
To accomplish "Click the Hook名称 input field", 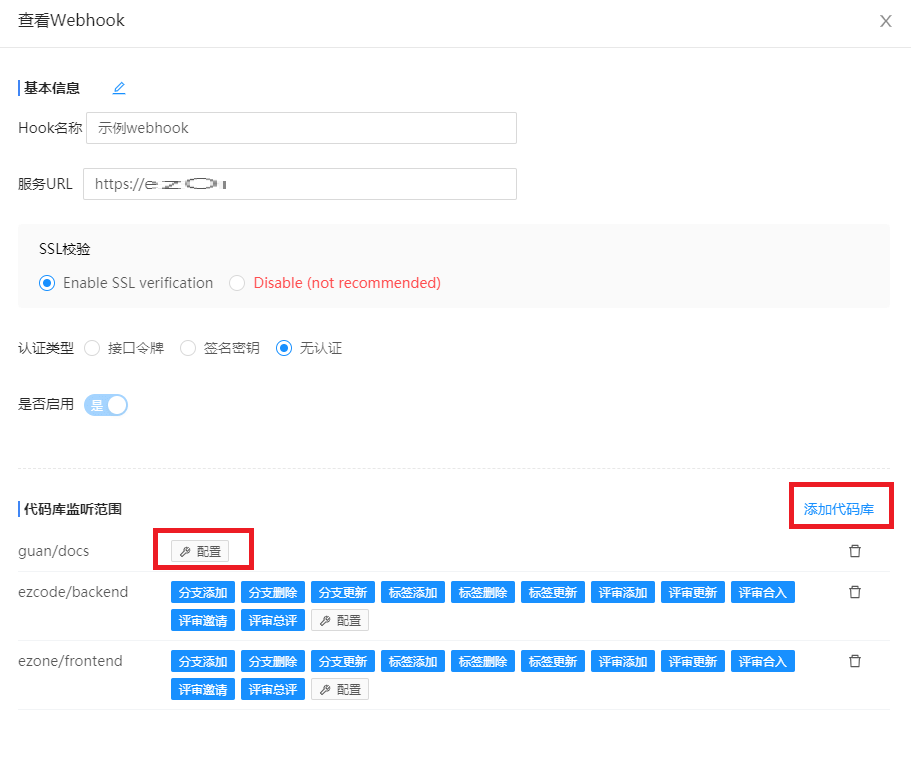I will tap(300, 128).
